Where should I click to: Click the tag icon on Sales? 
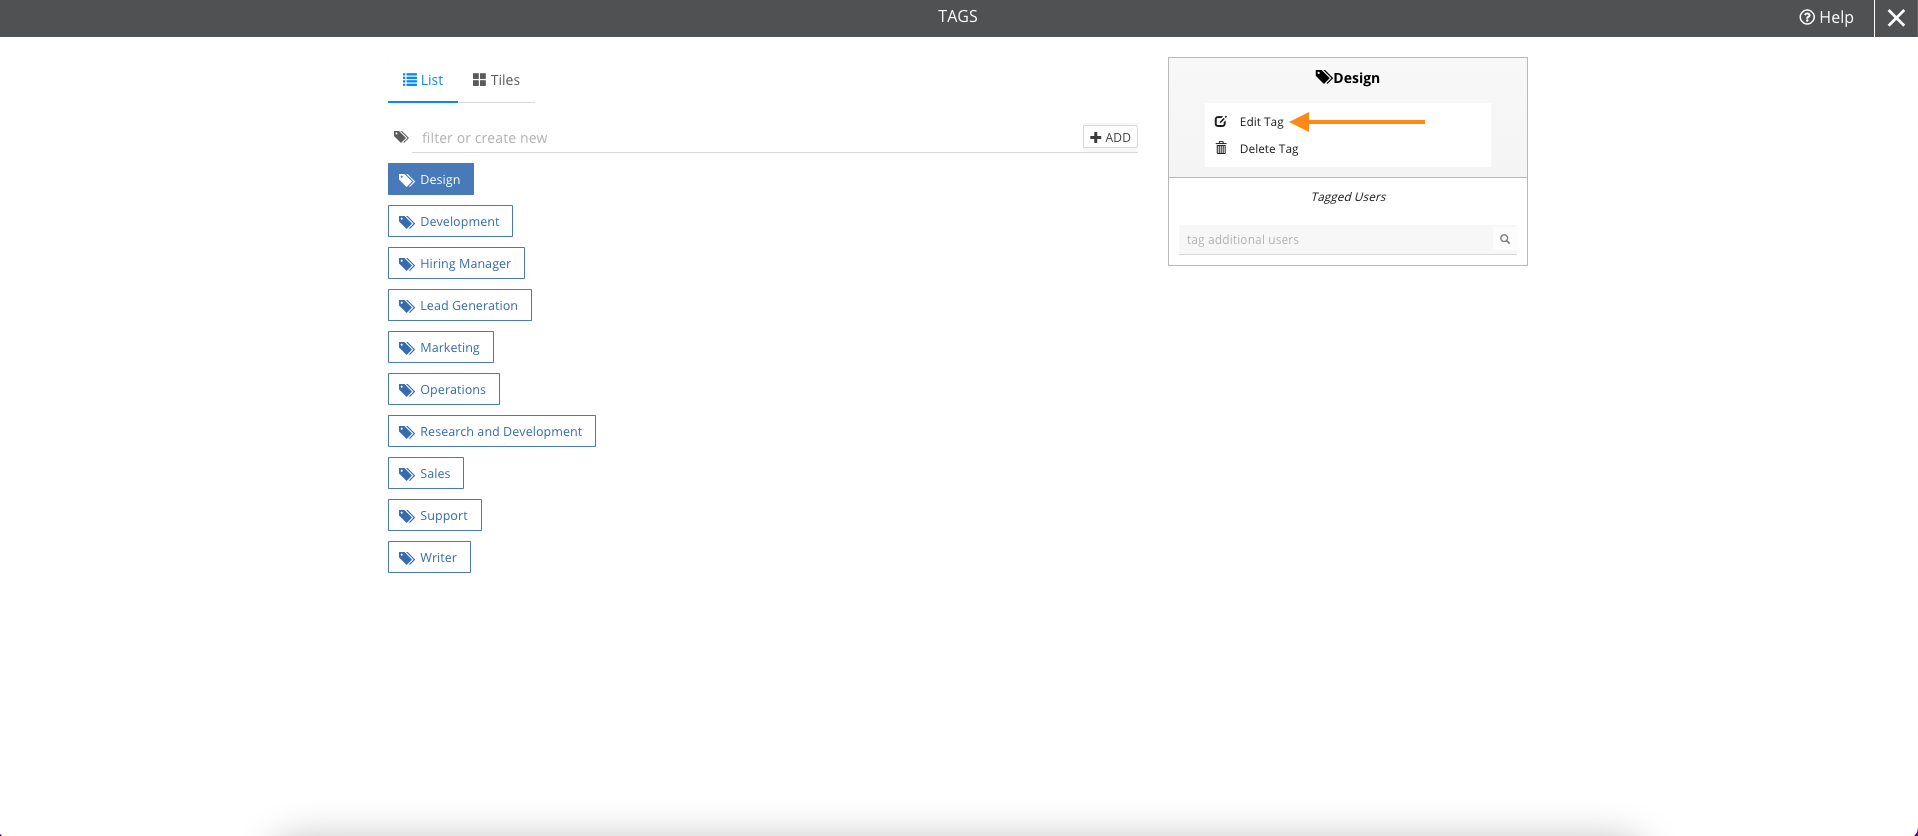tap(407, 474)
